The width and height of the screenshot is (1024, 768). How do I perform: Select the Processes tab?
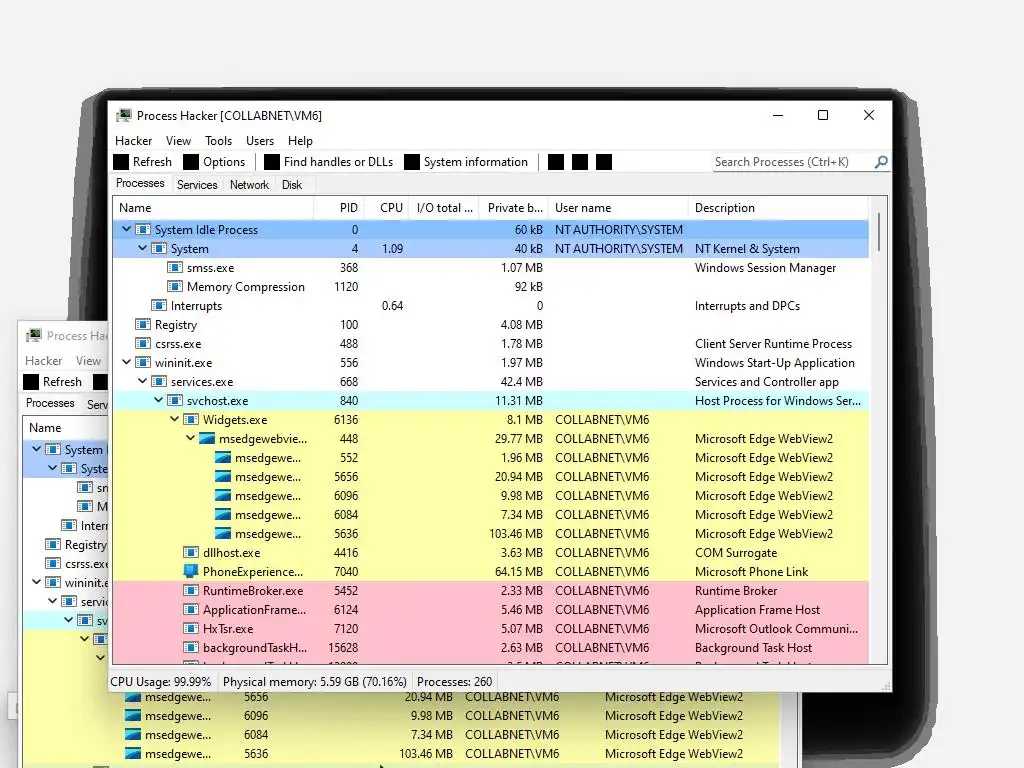pos(140,184)
